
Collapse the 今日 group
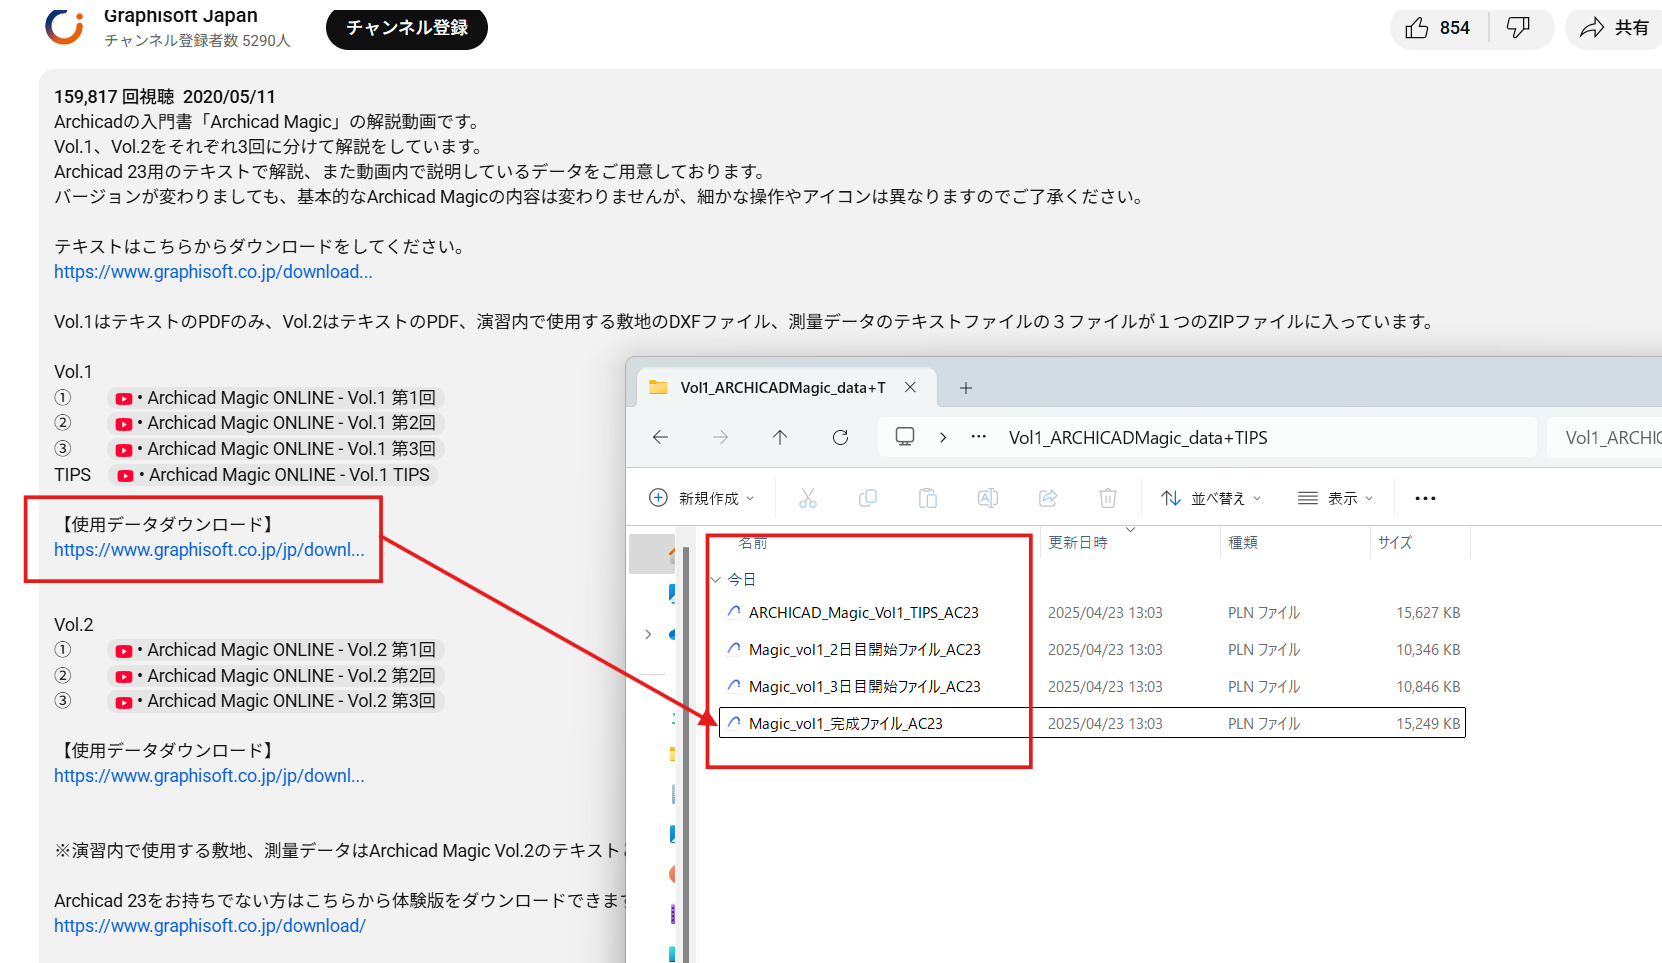(716, 580)
